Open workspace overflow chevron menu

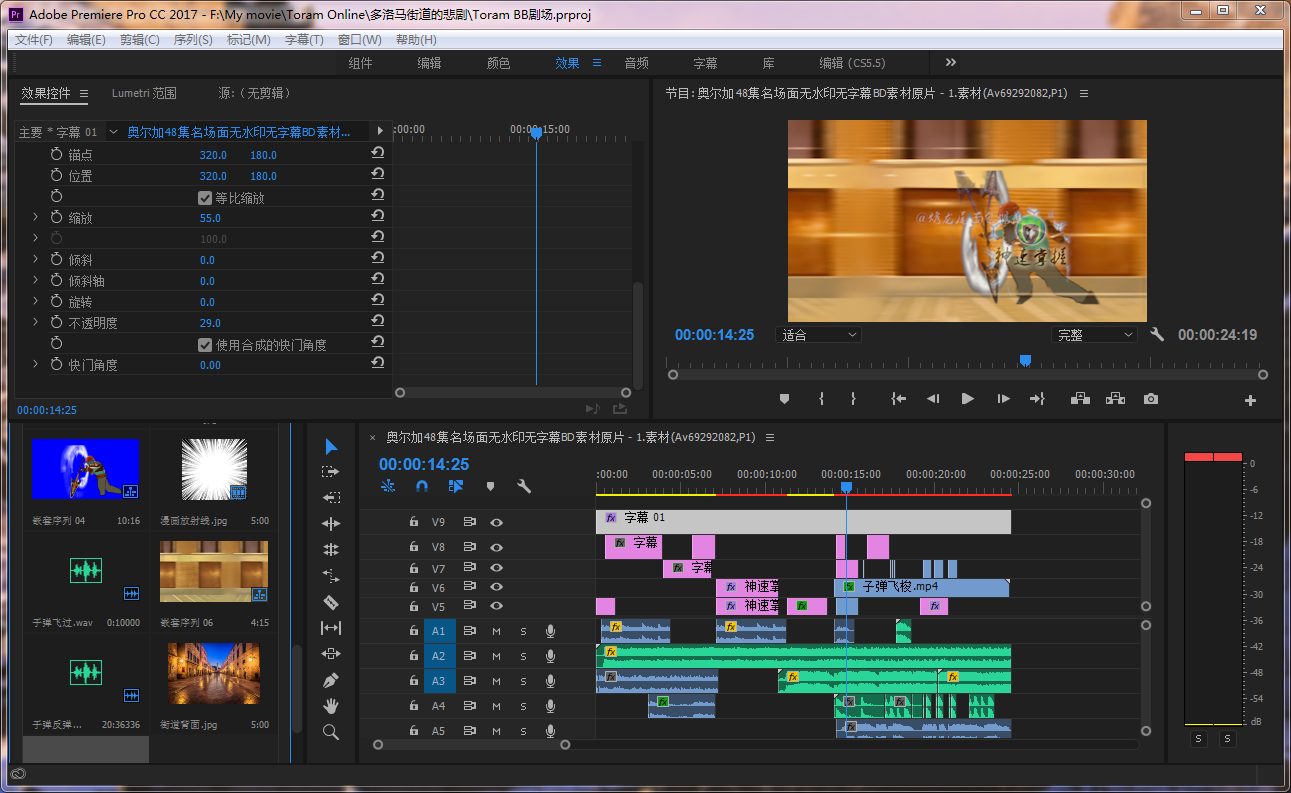(x=951, y=62)
